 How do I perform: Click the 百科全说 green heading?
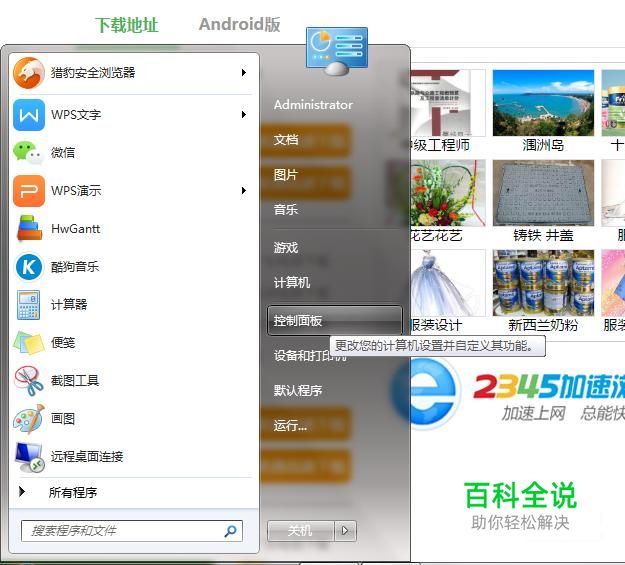[x=520, y=495]
